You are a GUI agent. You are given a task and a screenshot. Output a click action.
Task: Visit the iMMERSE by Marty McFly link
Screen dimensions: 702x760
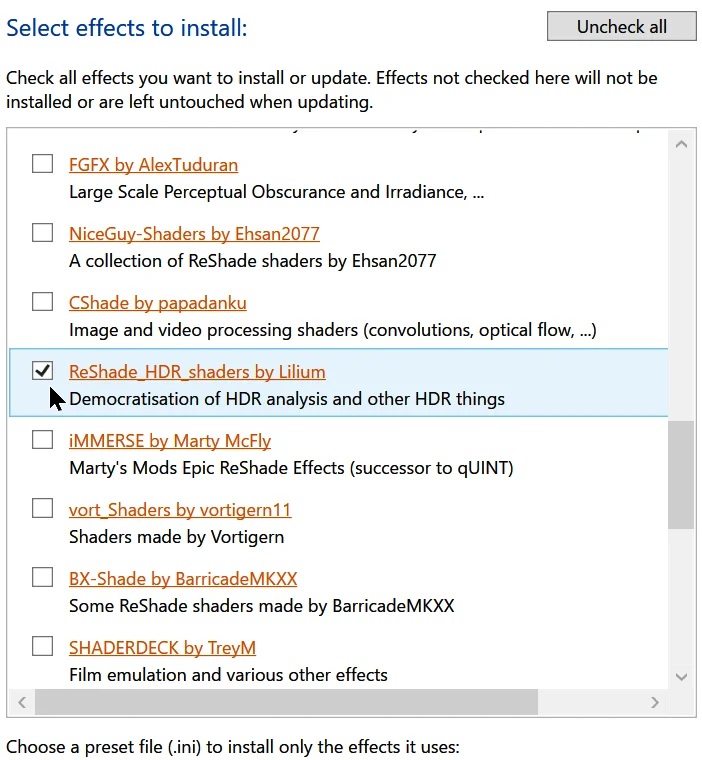click(x=170, y=441)
